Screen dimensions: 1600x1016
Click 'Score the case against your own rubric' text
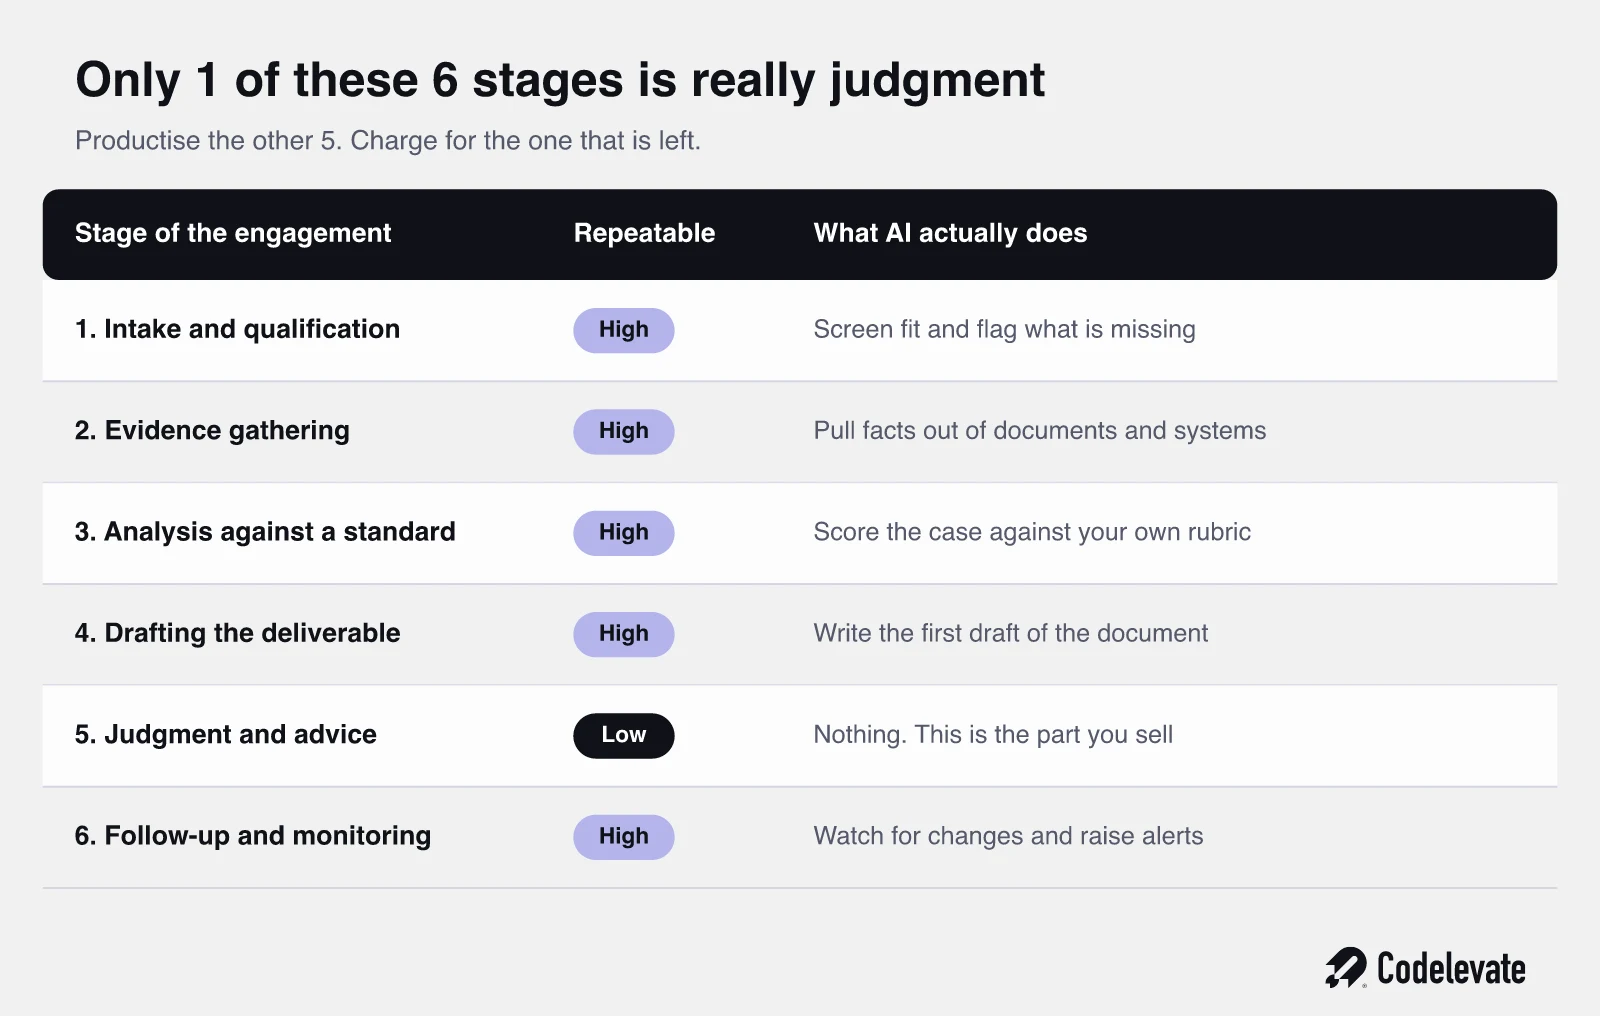[1032, 532]
